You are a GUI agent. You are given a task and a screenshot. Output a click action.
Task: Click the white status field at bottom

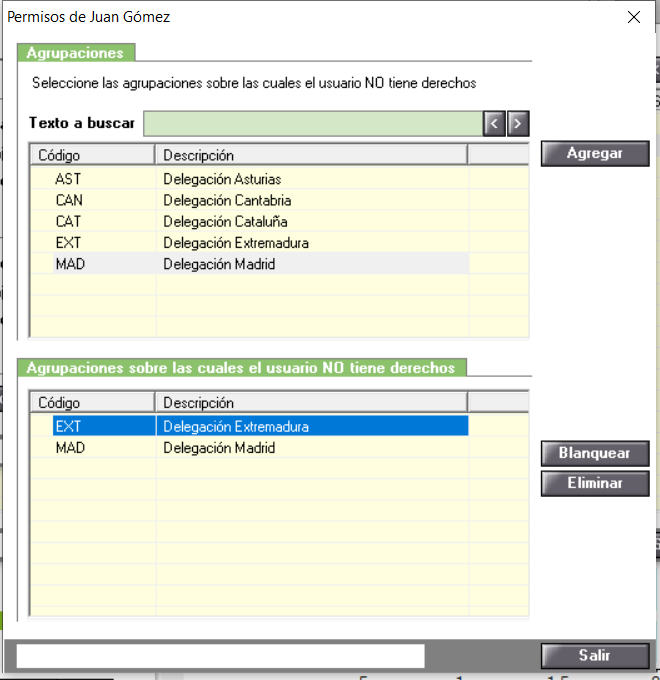point(220,656)
